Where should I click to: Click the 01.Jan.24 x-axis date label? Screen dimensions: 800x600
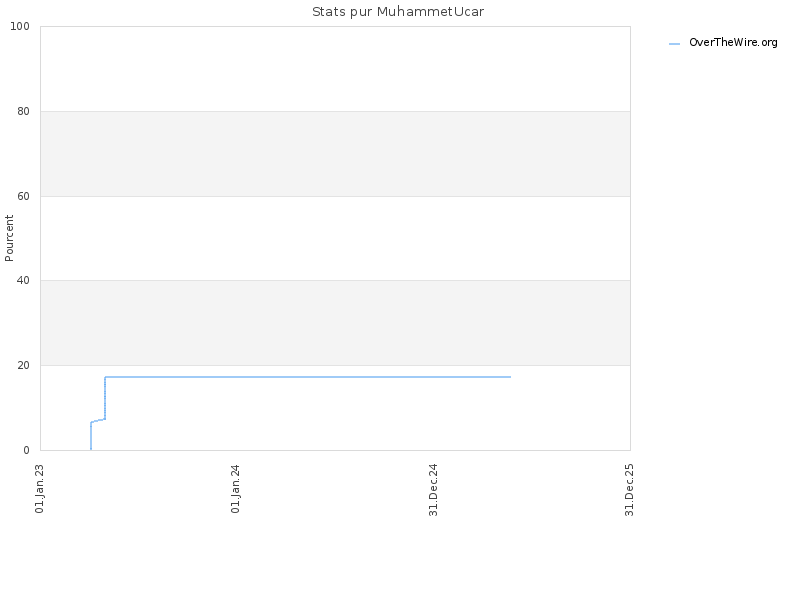(x=236, y=488)
